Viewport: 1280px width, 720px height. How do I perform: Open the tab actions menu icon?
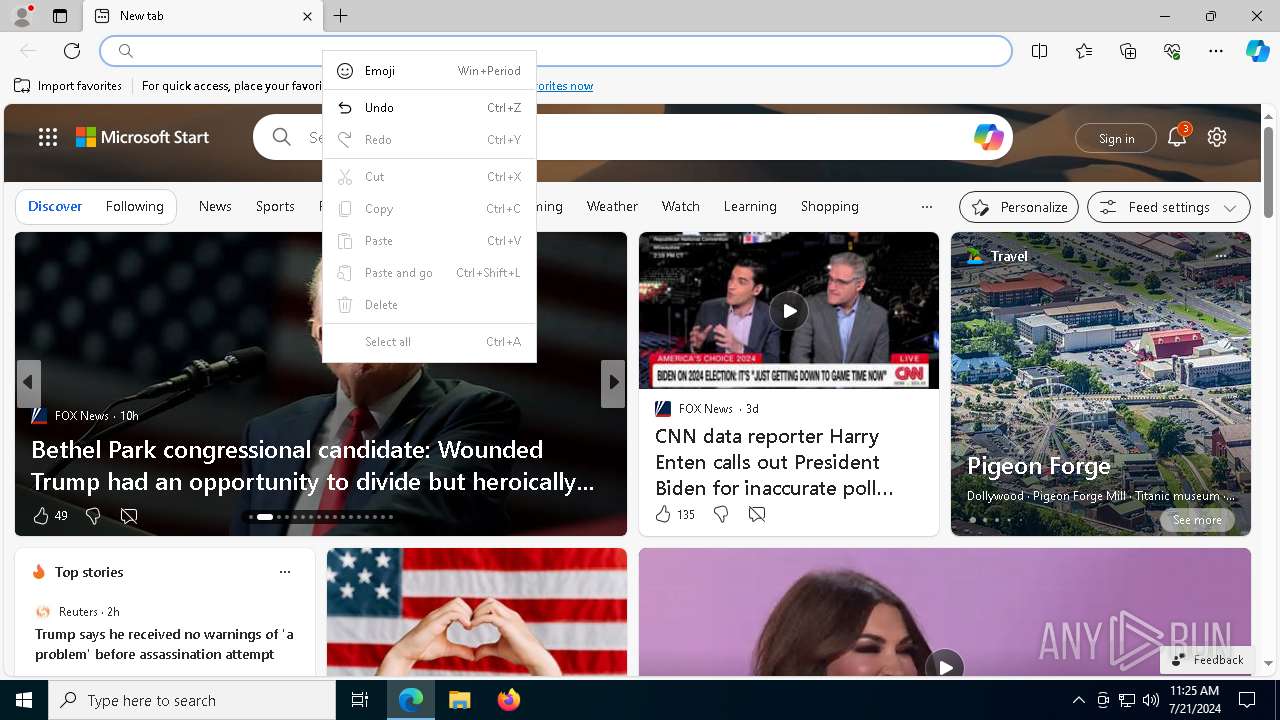click(x=60, y=16)
